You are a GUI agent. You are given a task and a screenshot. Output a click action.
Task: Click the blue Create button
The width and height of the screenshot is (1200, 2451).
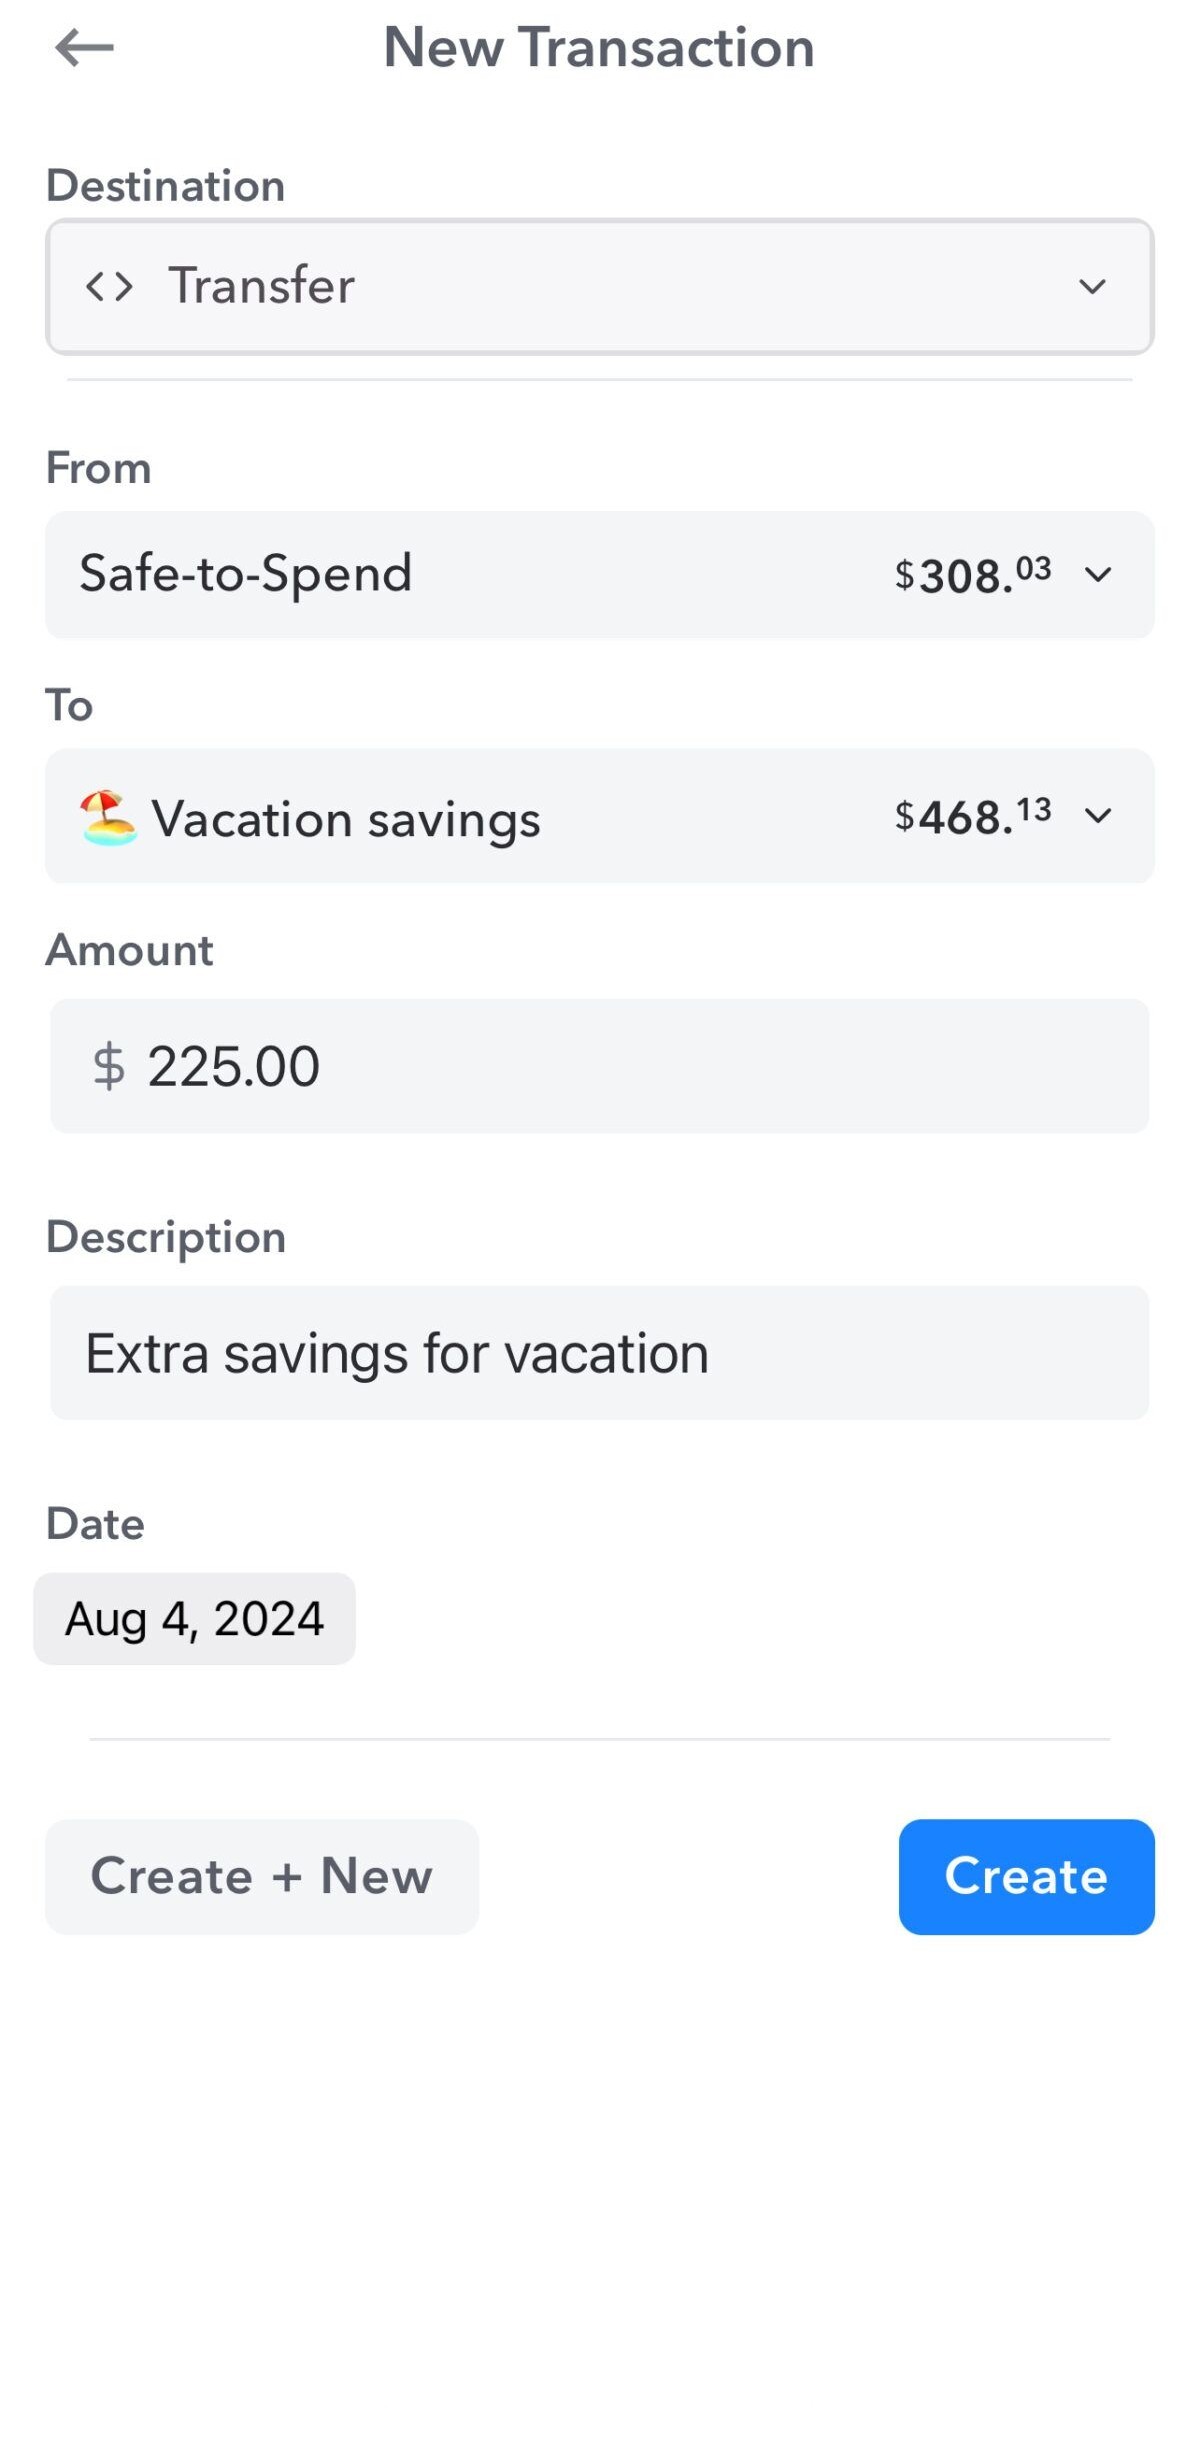click(1027, 1877)
